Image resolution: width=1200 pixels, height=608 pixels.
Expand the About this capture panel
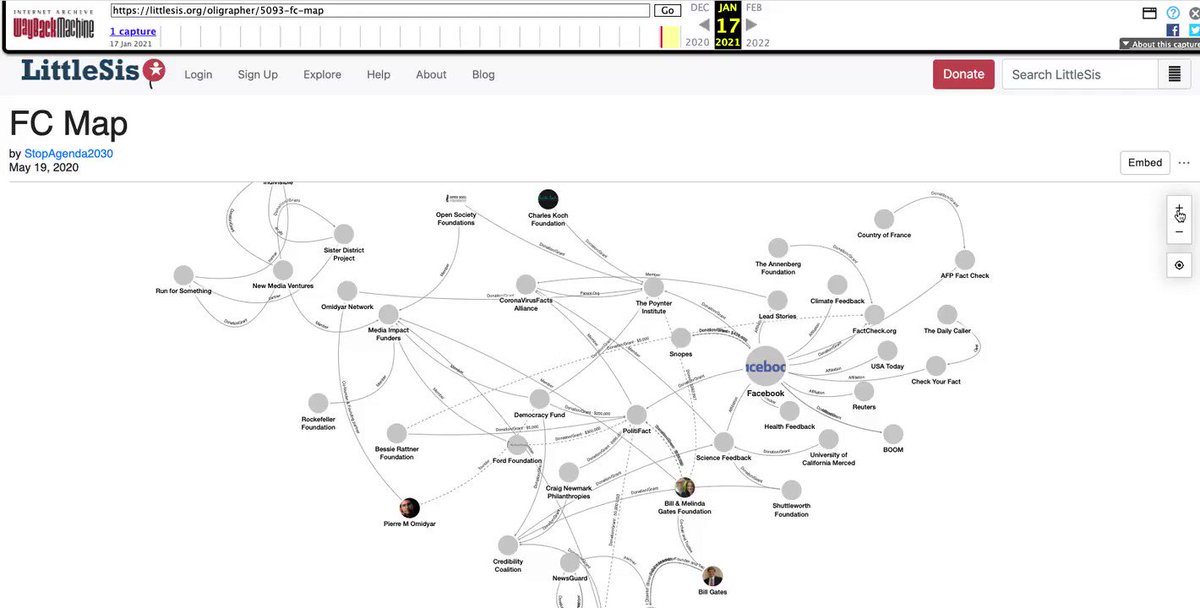coord(1160,44)
